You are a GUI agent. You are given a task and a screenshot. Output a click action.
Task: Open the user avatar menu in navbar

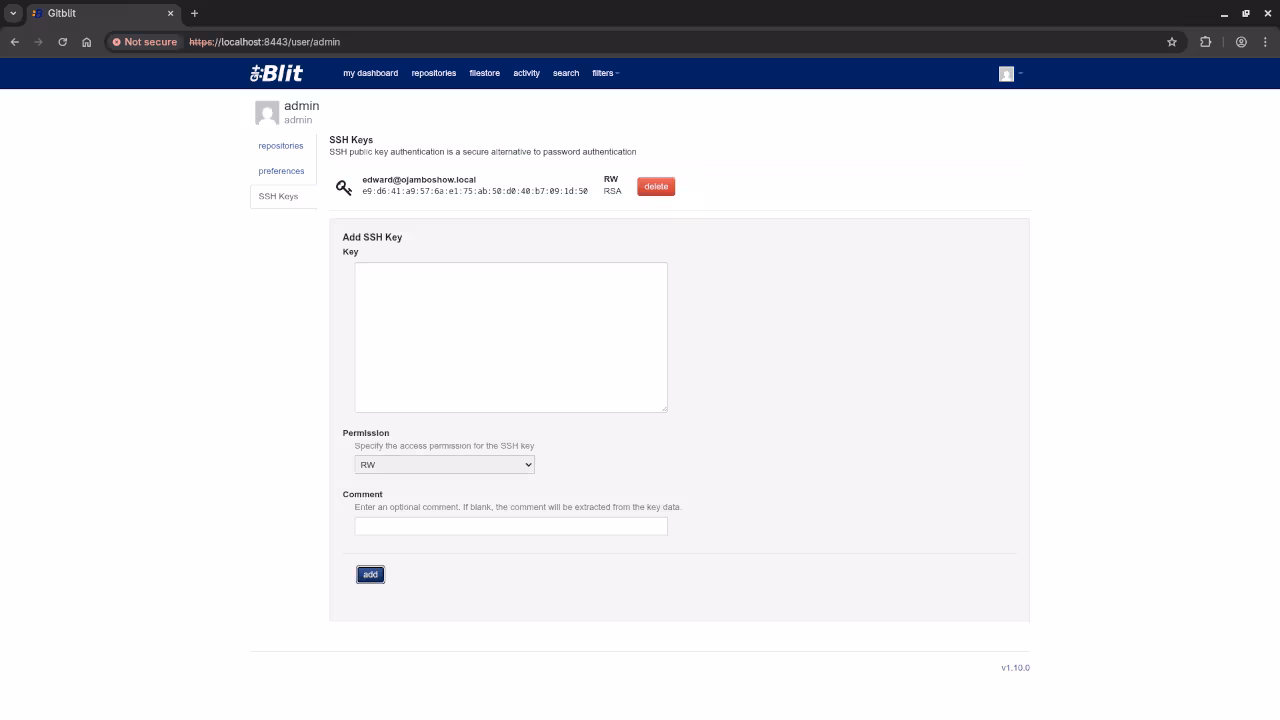point(1010,74)
